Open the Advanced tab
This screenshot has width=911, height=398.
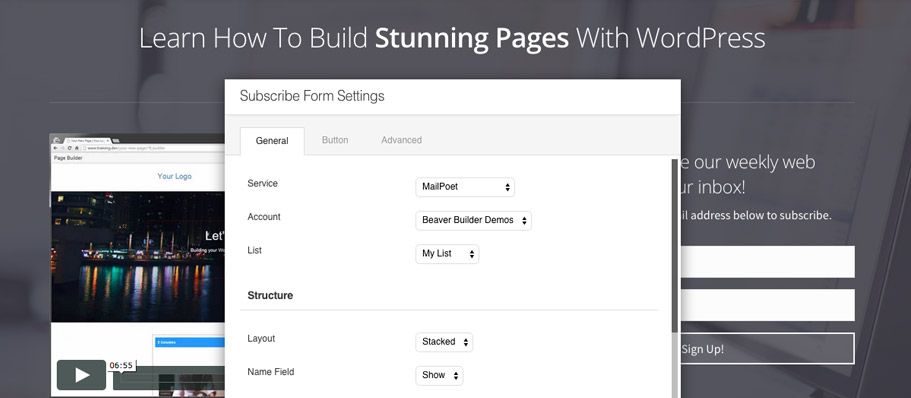point(401,140)
